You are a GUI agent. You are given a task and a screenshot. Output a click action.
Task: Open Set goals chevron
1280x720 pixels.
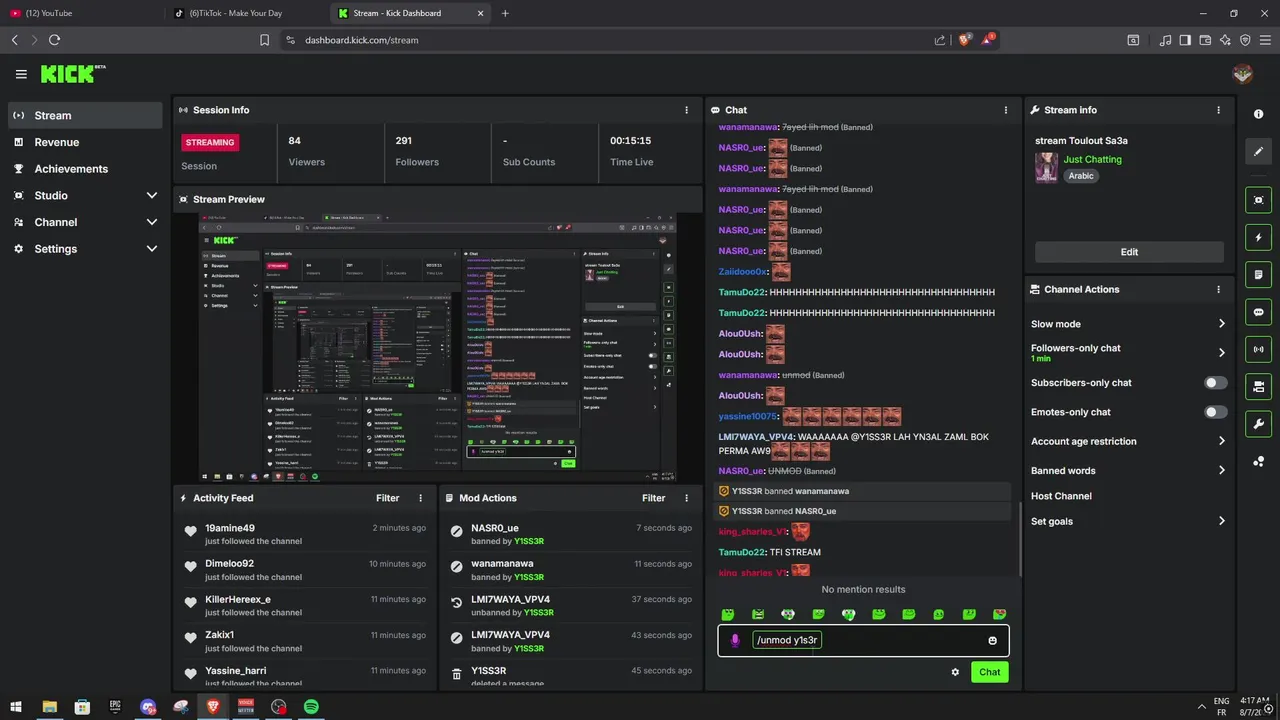click(x=1221, y=521)
